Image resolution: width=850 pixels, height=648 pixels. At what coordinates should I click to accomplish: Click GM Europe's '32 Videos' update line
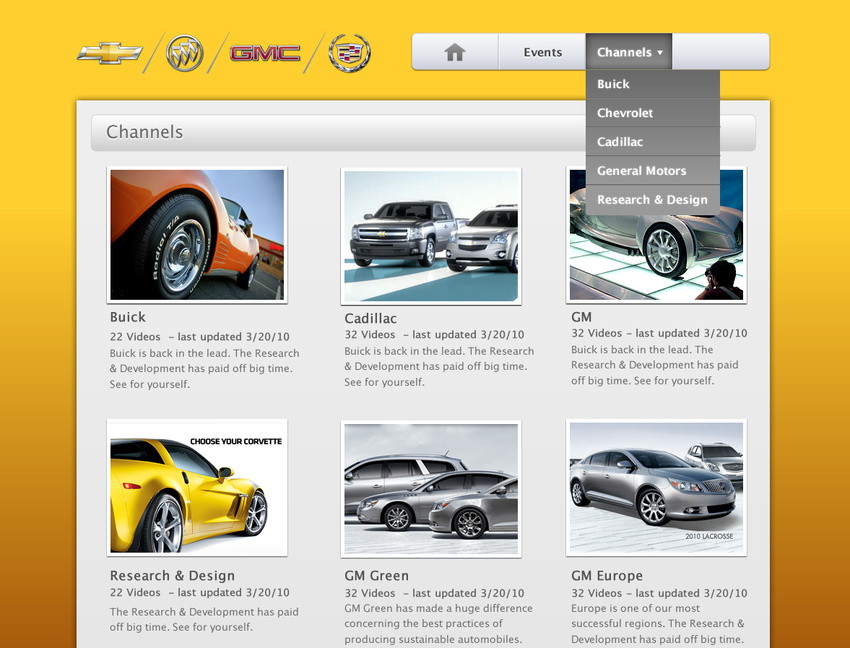tap(659, 593)
